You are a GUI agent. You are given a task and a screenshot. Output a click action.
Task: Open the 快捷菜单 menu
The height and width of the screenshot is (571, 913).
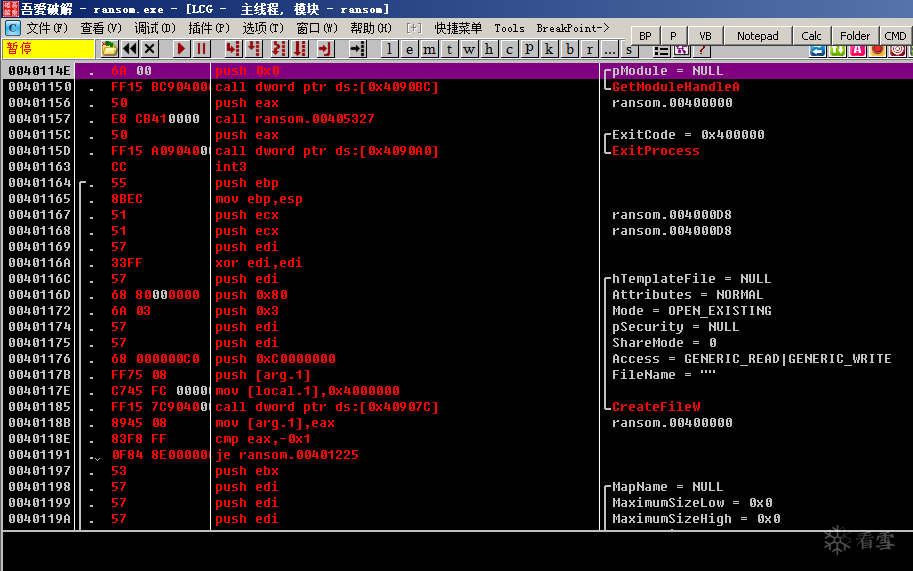tap(458, 28)
